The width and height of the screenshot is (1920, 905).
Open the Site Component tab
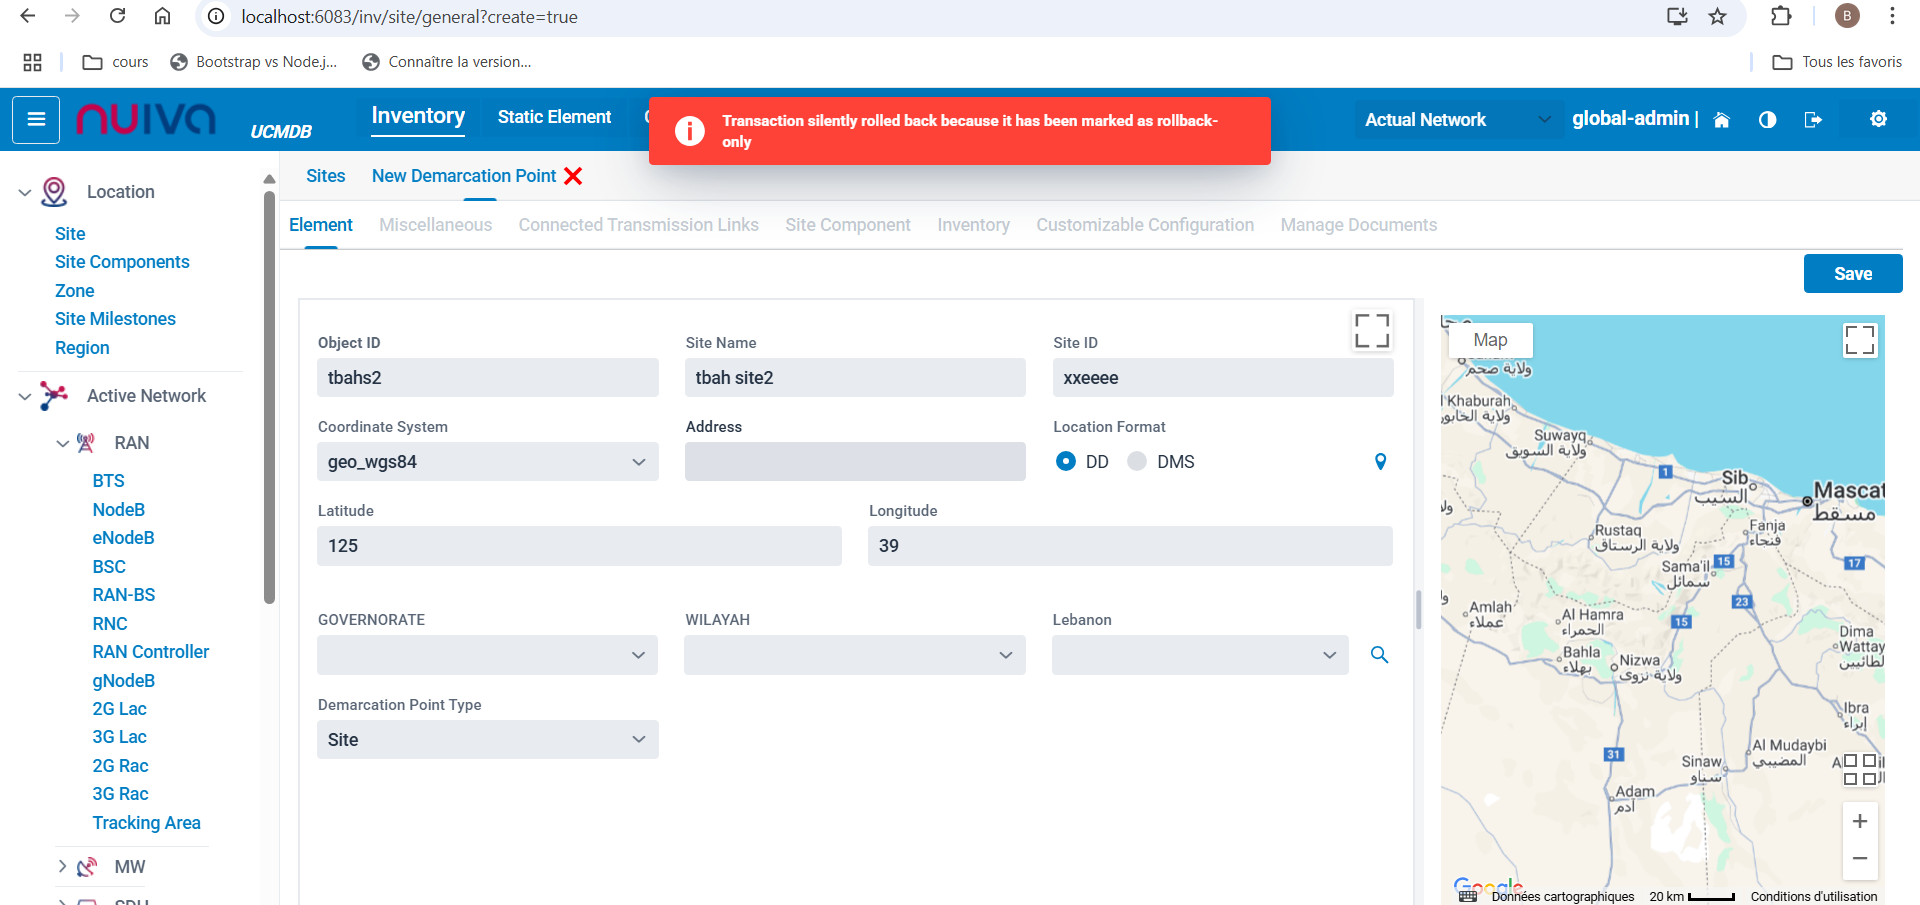click(847, 225)
